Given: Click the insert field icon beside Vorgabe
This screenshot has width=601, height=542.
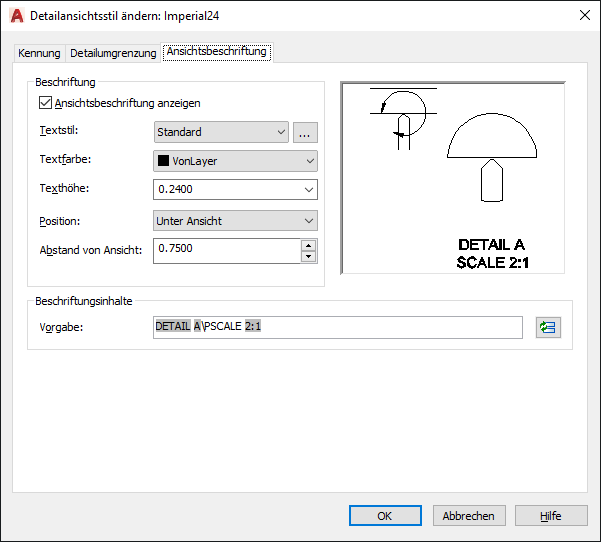Looking at the screenshot, I should pyautogui.click(x=548, y=327).
